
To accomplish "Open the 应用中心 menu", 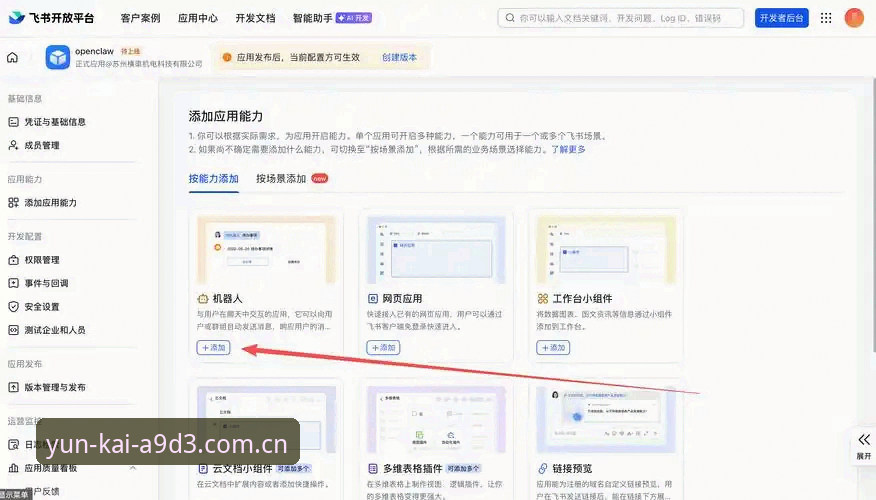I will (198, 18).
